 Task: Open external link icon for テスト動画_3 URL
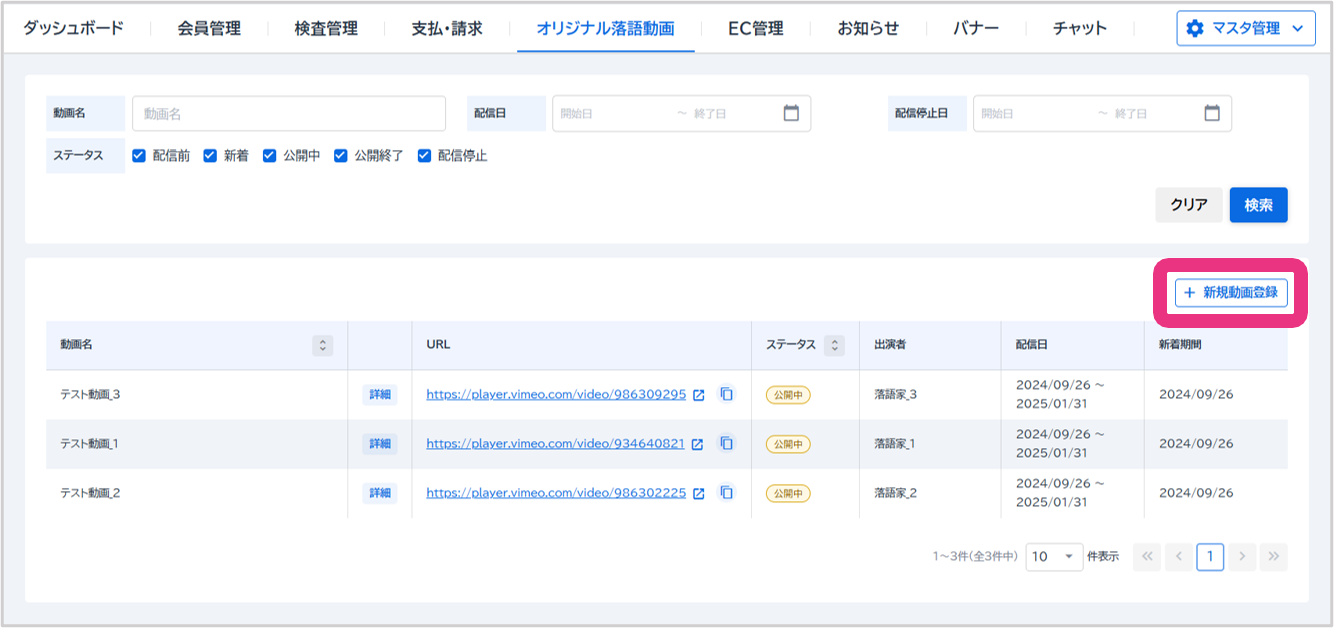pyautogui.click(x=699, y=395)
